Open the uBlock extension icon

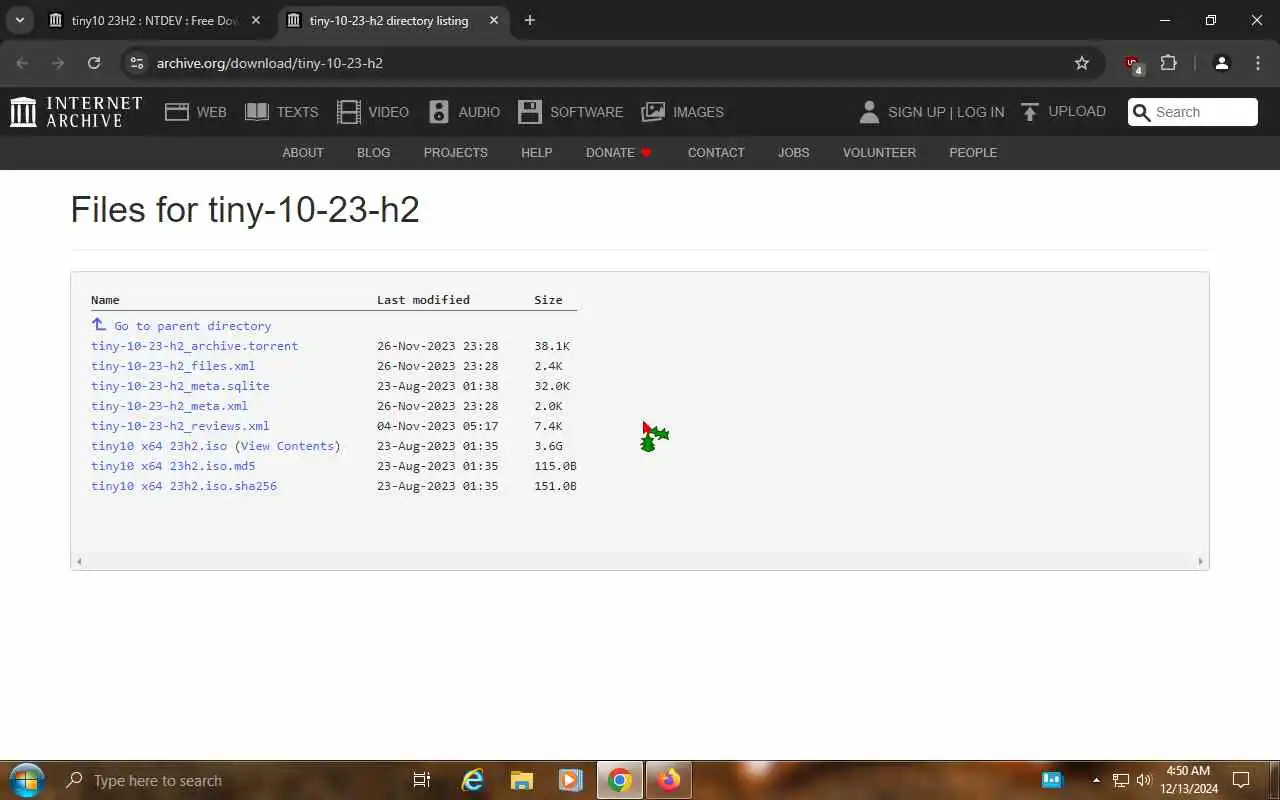coord(1133,64)
